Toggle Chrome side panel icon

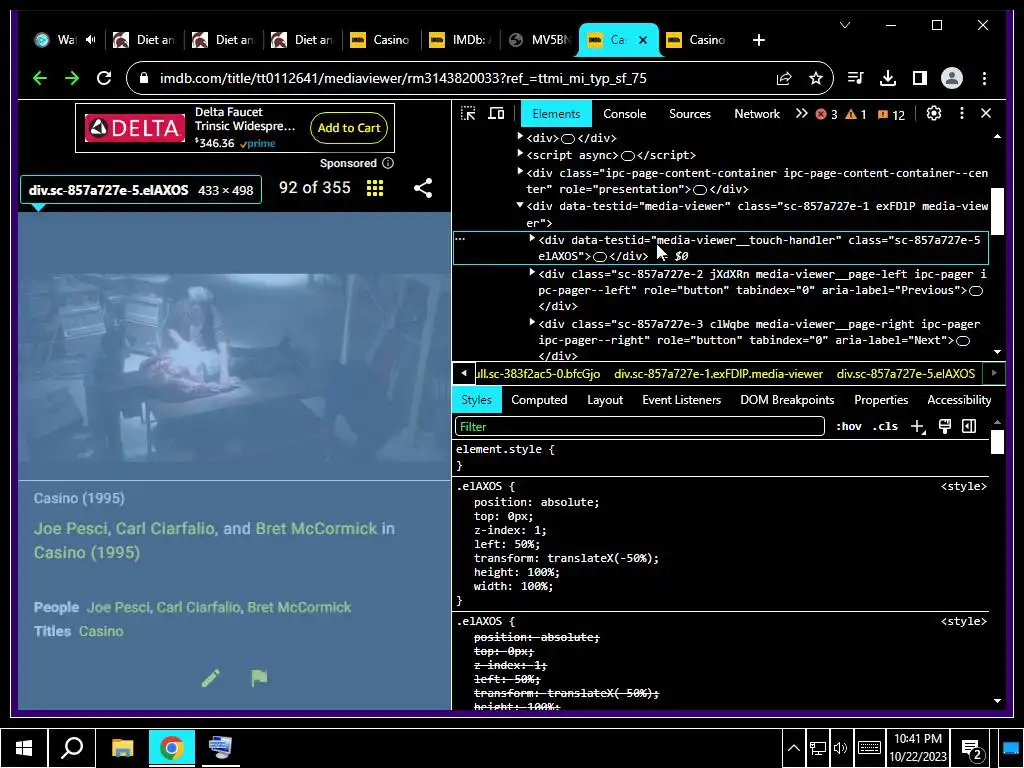pyautogui.click(x=920, y=78)
